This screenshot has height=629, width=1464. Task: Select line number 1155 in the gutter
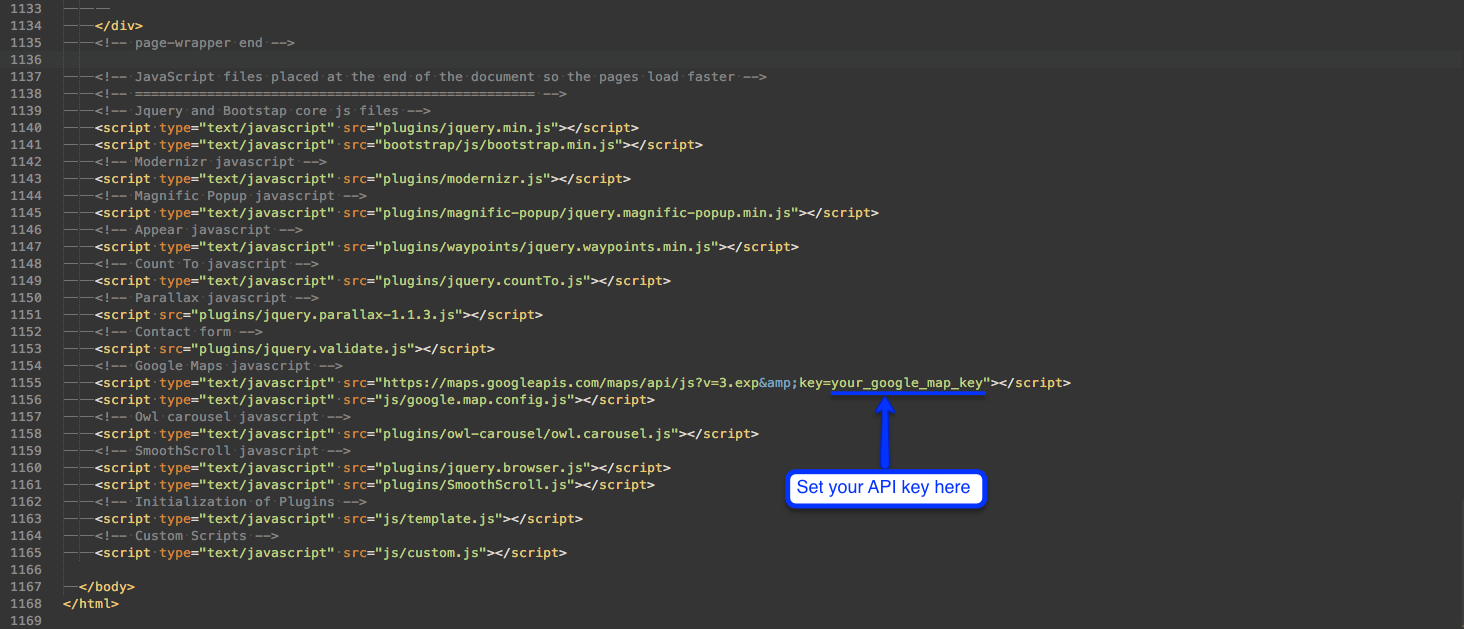(x=25, y=383)
